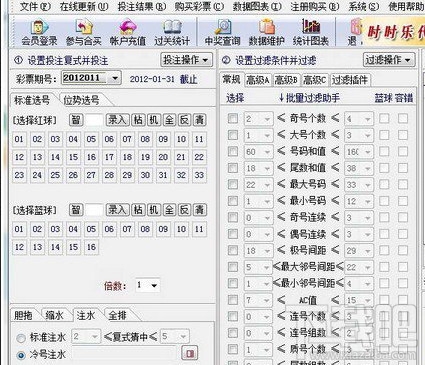
Task: Click the icon button beside 冷号注水 field
Action: pos(190,353)
